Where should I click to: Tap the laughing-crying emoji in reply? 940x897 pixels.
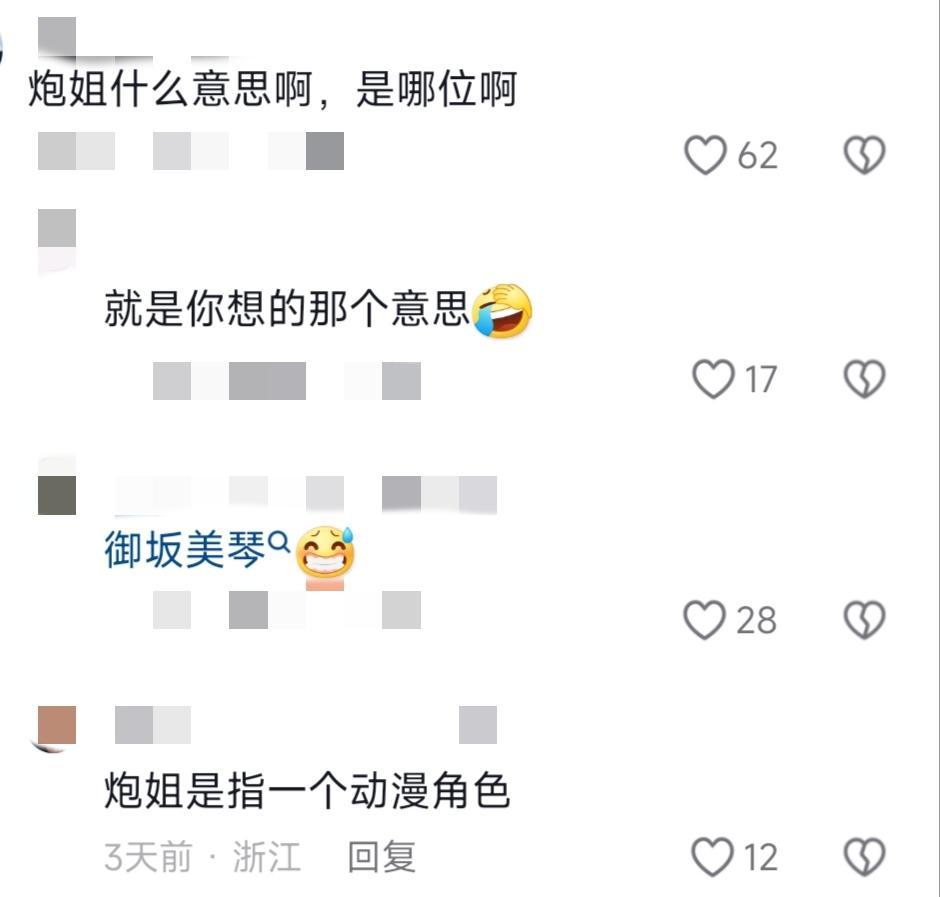[503, 309]
